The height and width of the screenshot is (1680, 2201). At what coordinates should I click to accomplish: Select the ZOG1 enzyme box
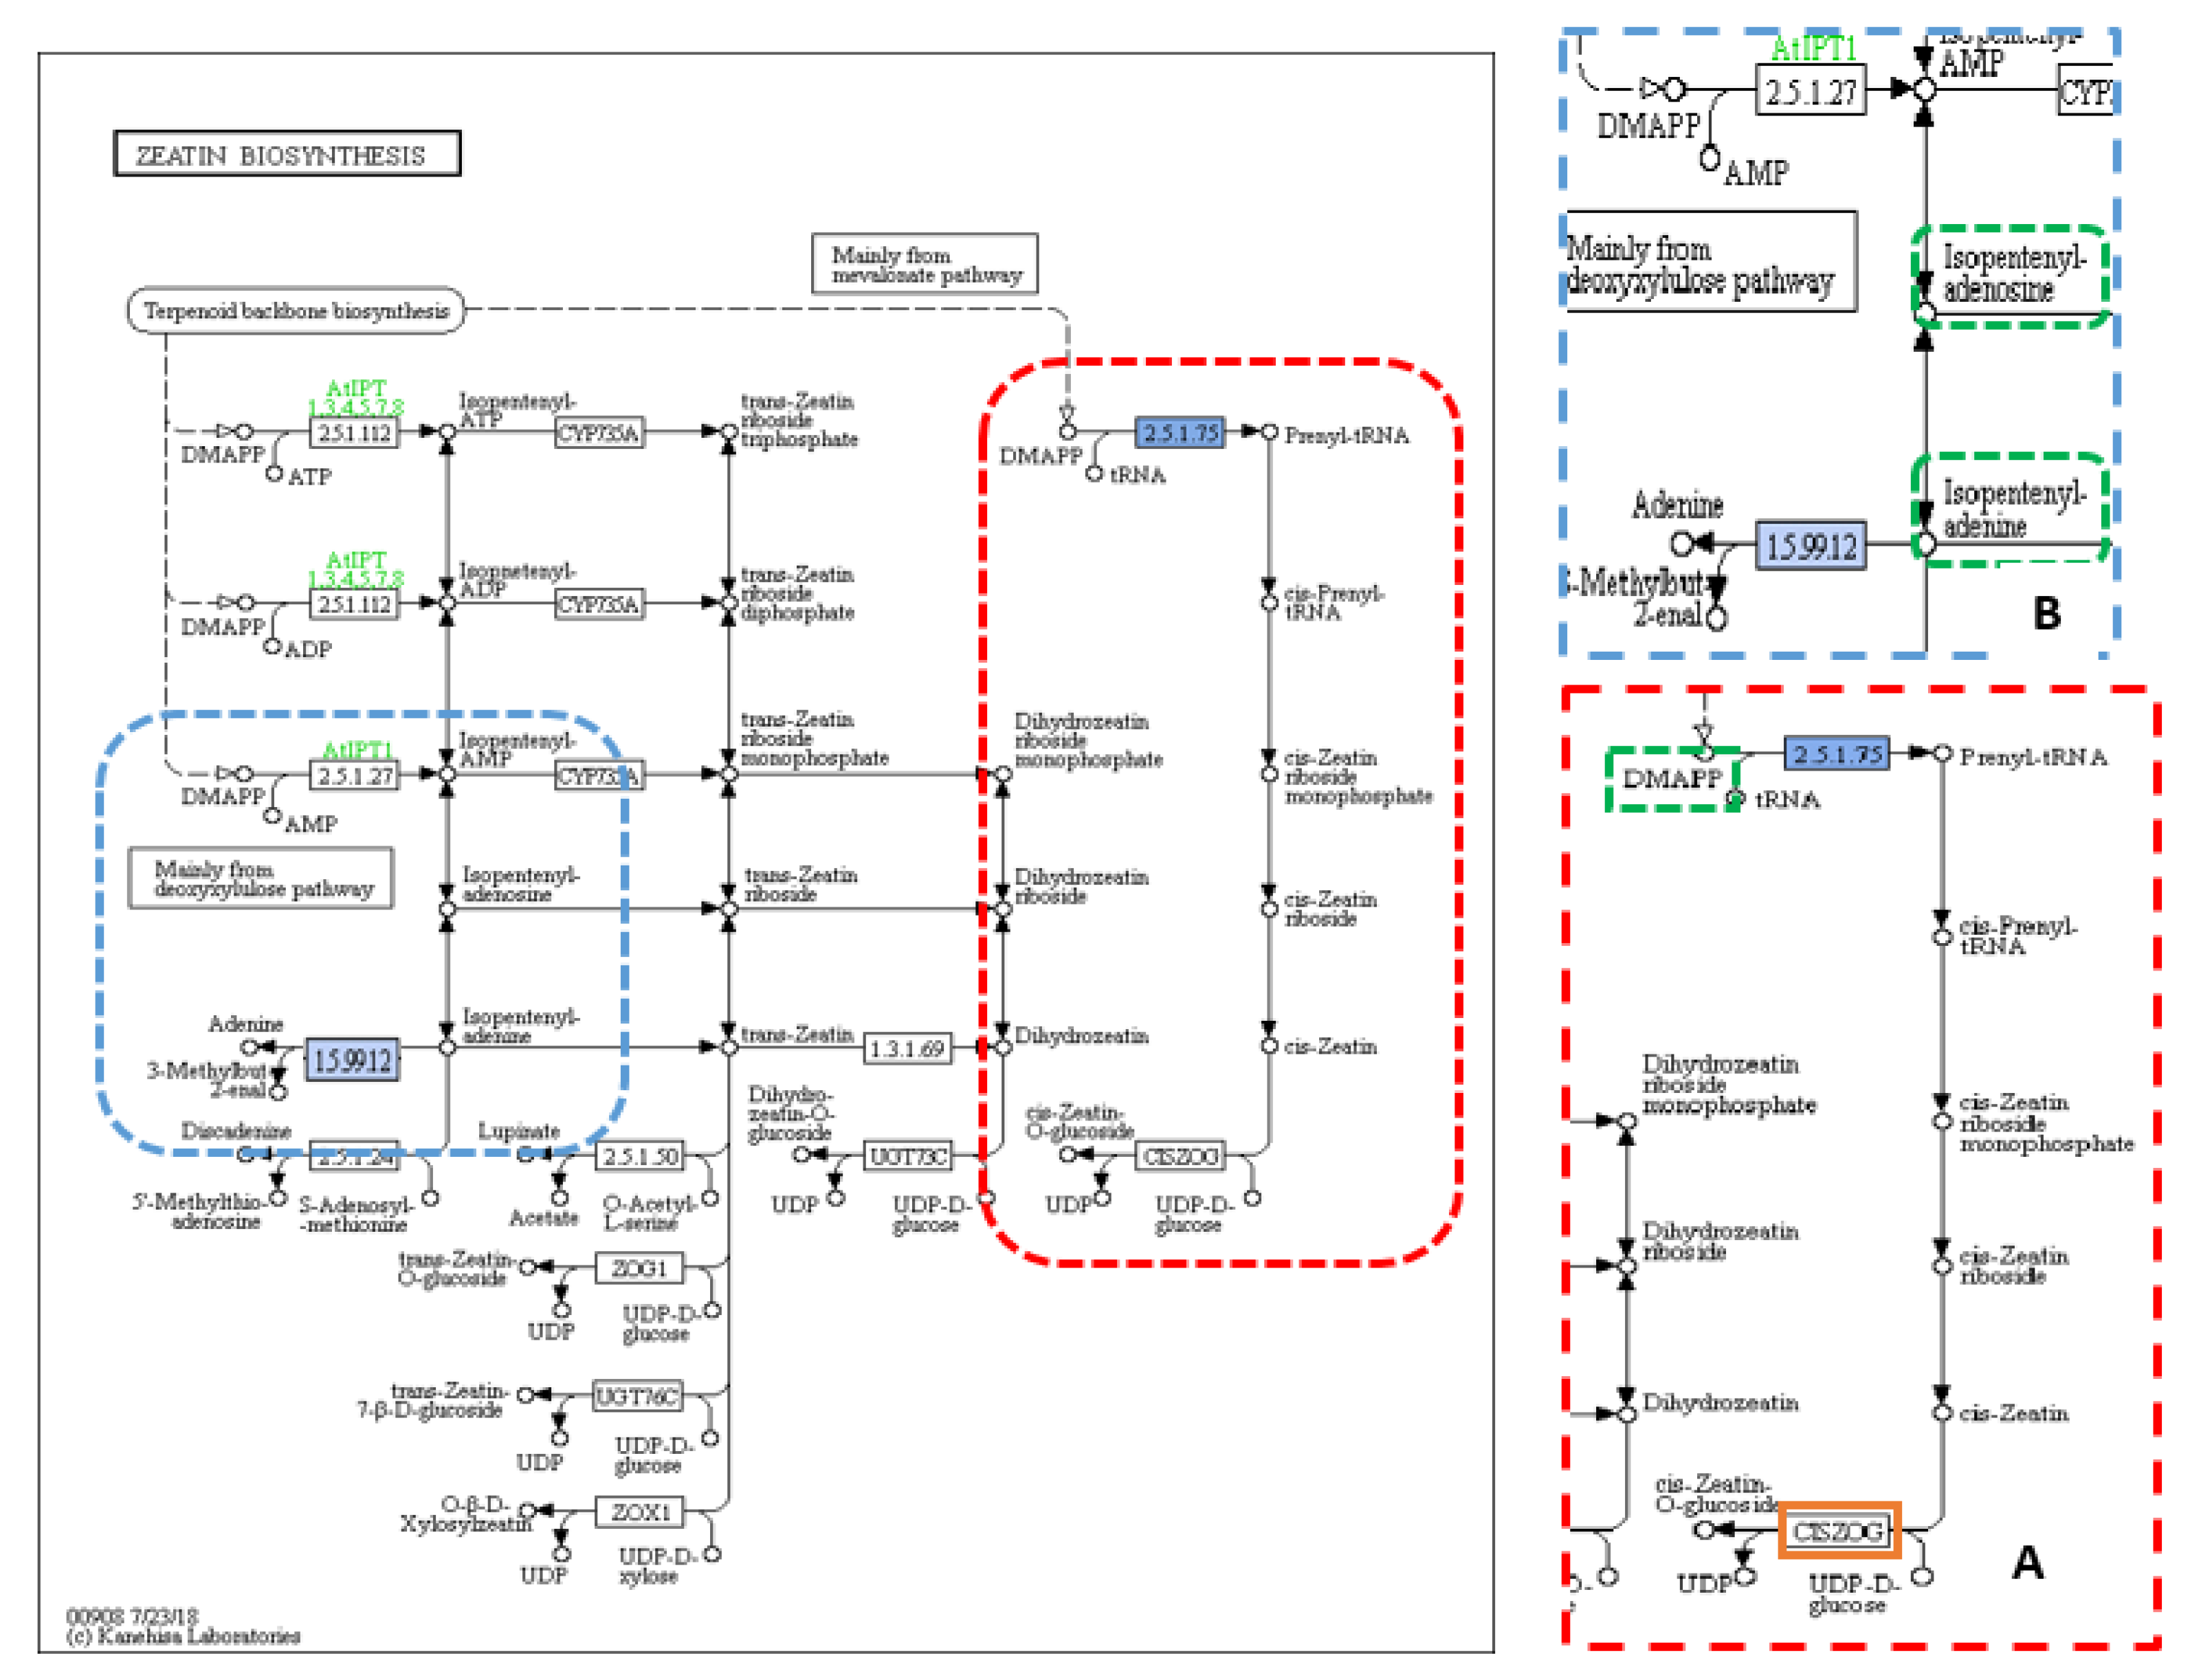click(x=640, y=1269)
